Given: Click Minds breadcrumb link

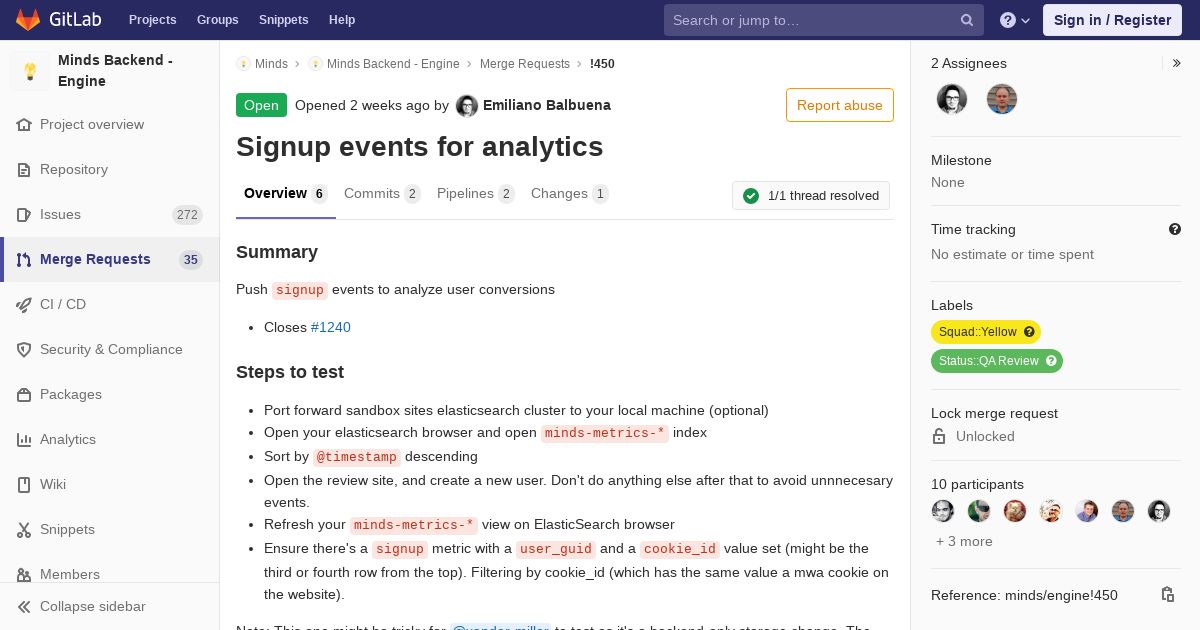Looking at the screenshot, I should [x=271, y=64].
